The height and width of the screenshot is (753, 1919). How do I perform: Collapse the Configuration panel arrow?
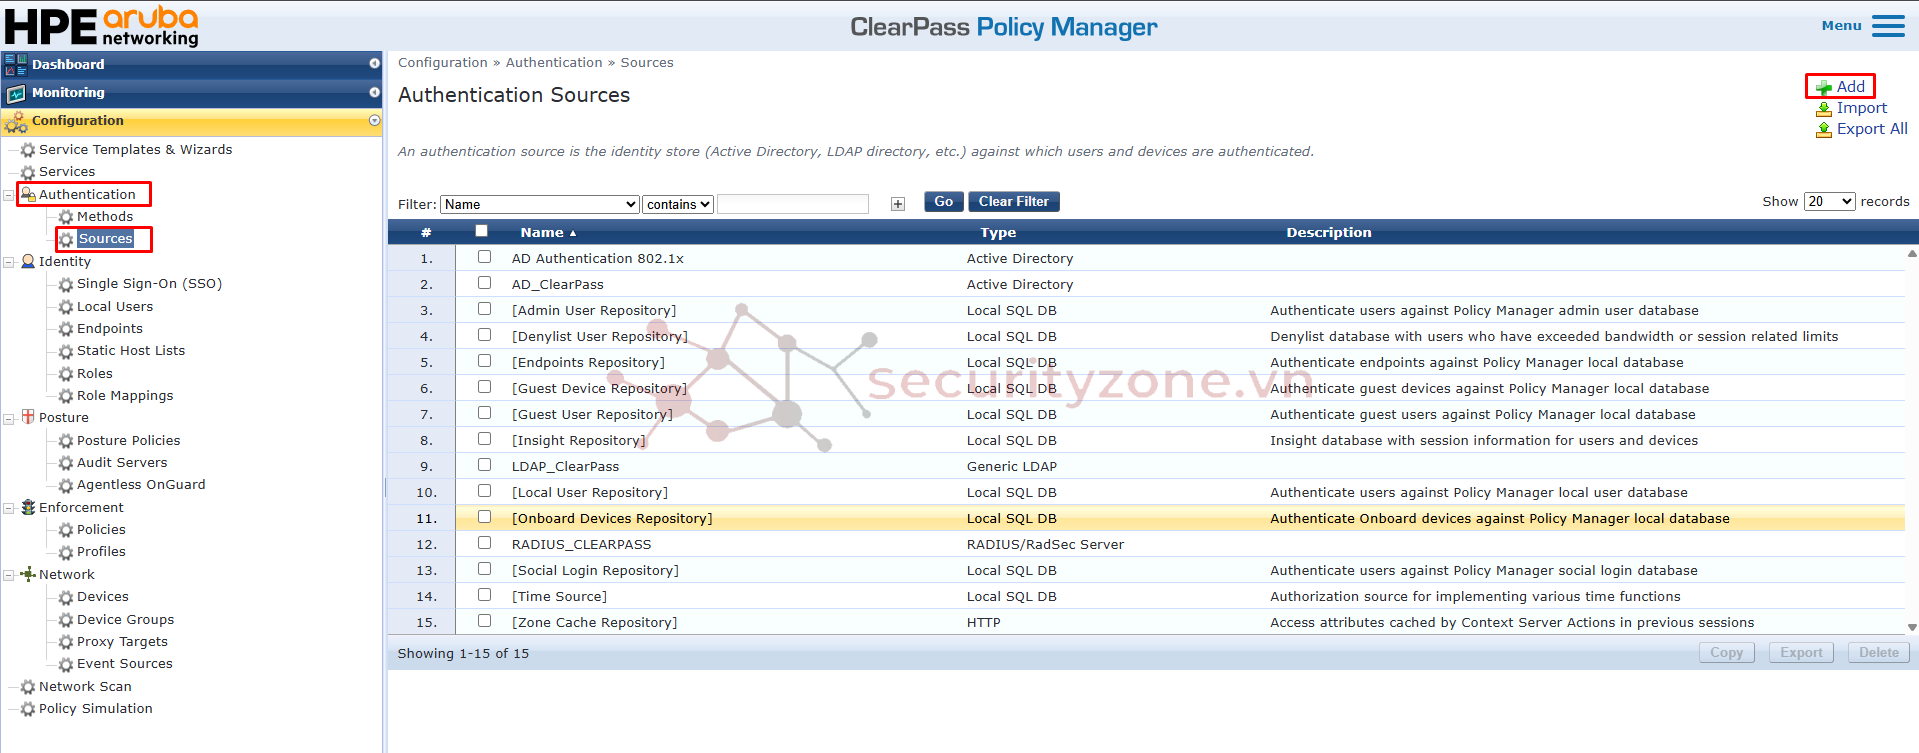click(x=375, y=120)
